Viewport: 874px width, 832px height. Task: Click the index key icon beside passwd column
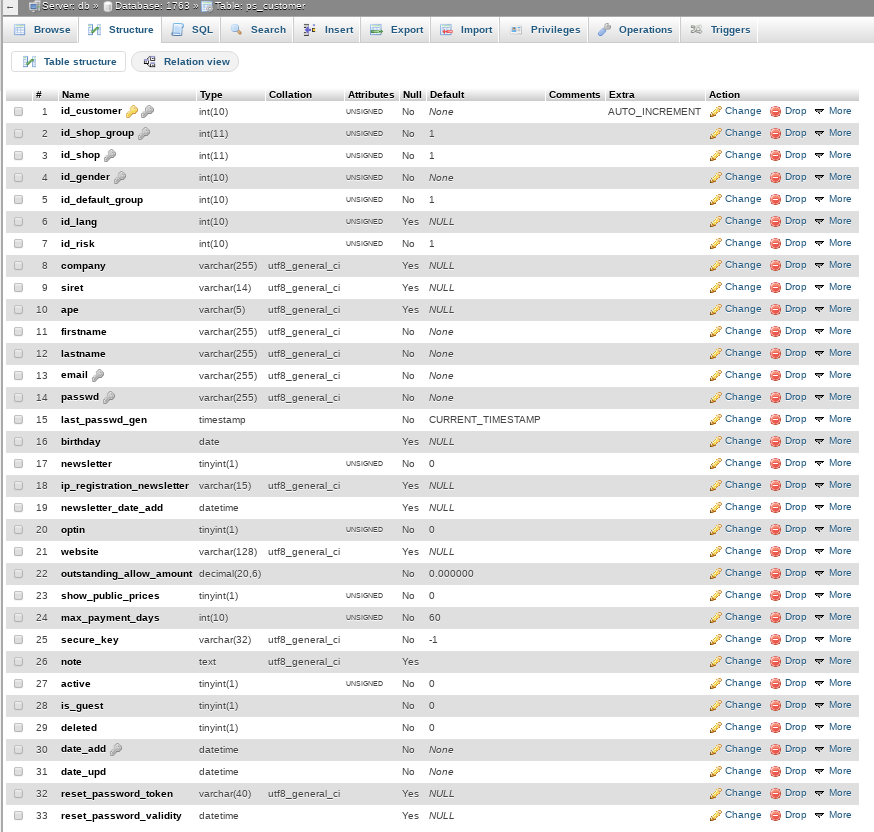click(109, 397)
